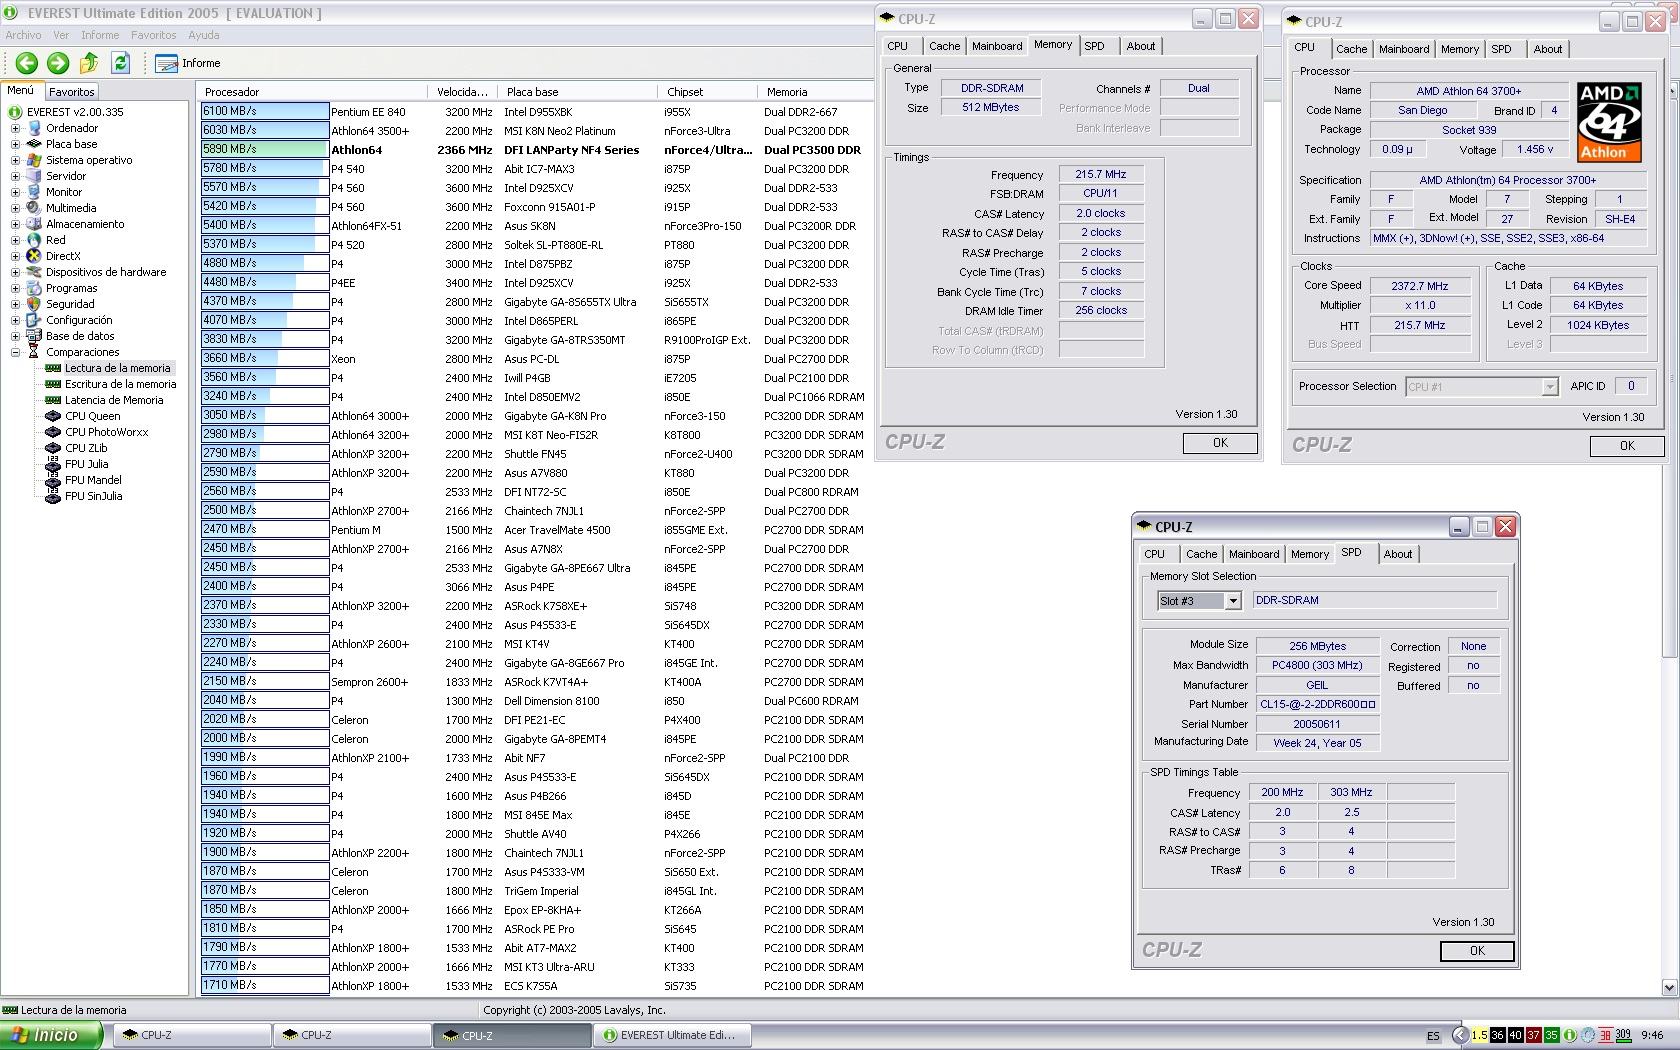This screenshot has height=1050, width=1680.
Task: Open the Informe report tool
Action: coord(188,63)
